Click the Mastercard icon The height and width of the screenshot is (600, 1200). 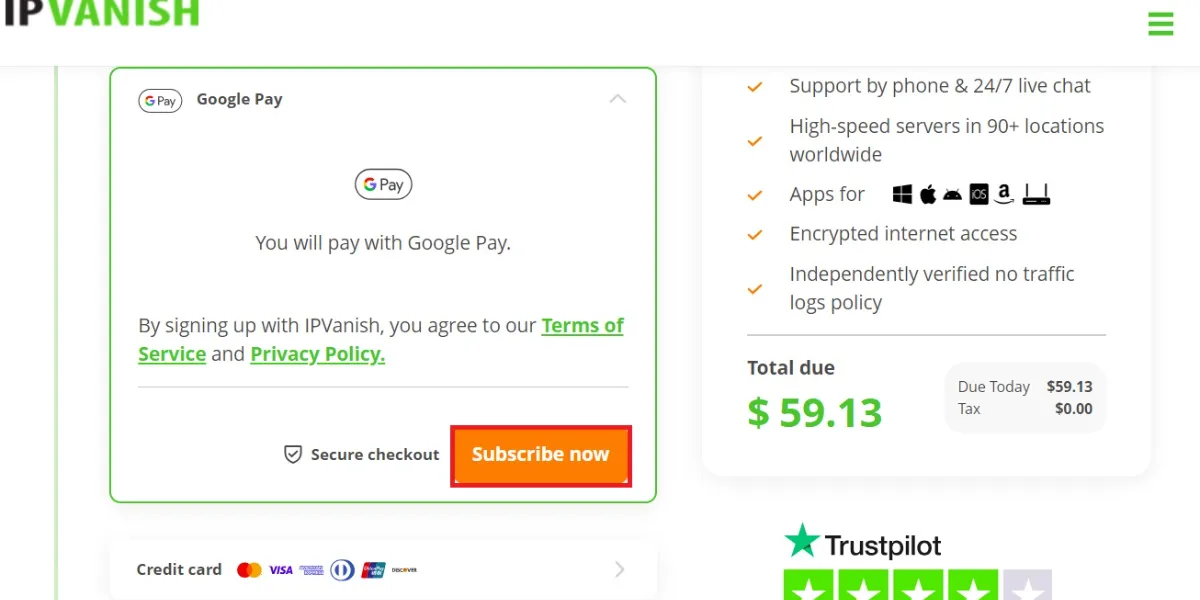click(x=249, y=570)
